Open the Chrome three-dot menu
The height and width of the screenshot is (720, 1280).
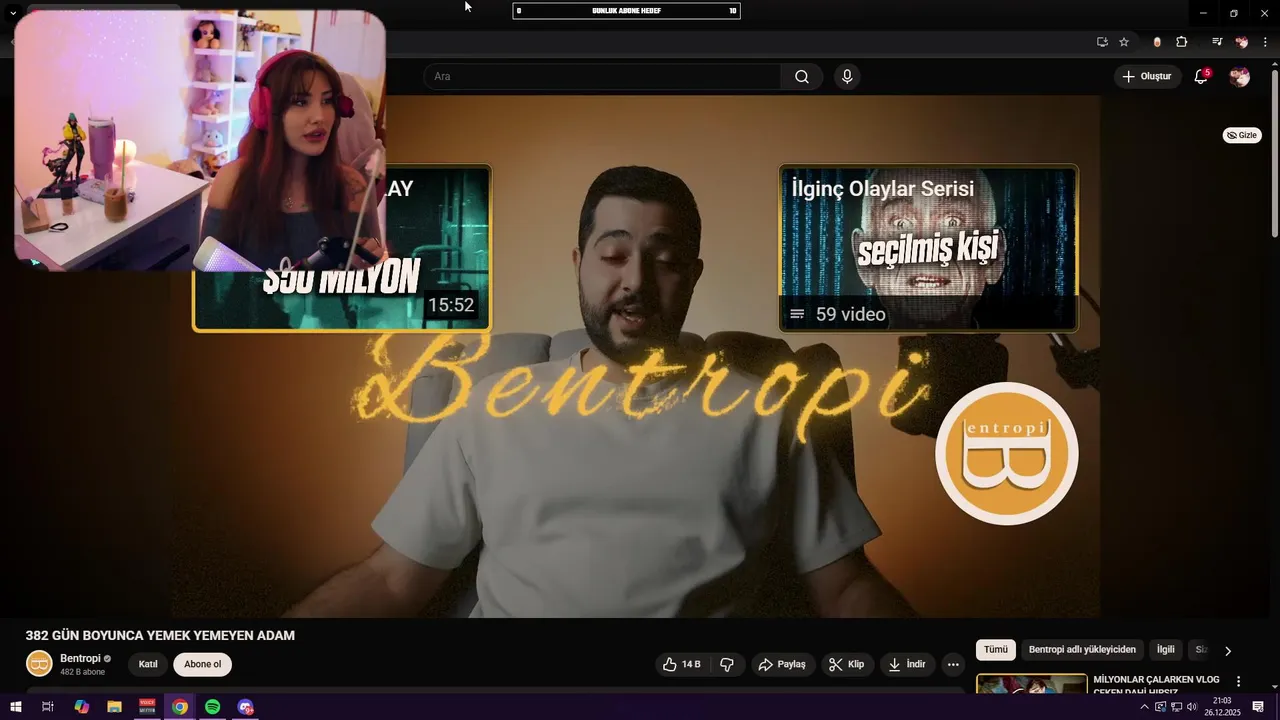point(1265,42)
